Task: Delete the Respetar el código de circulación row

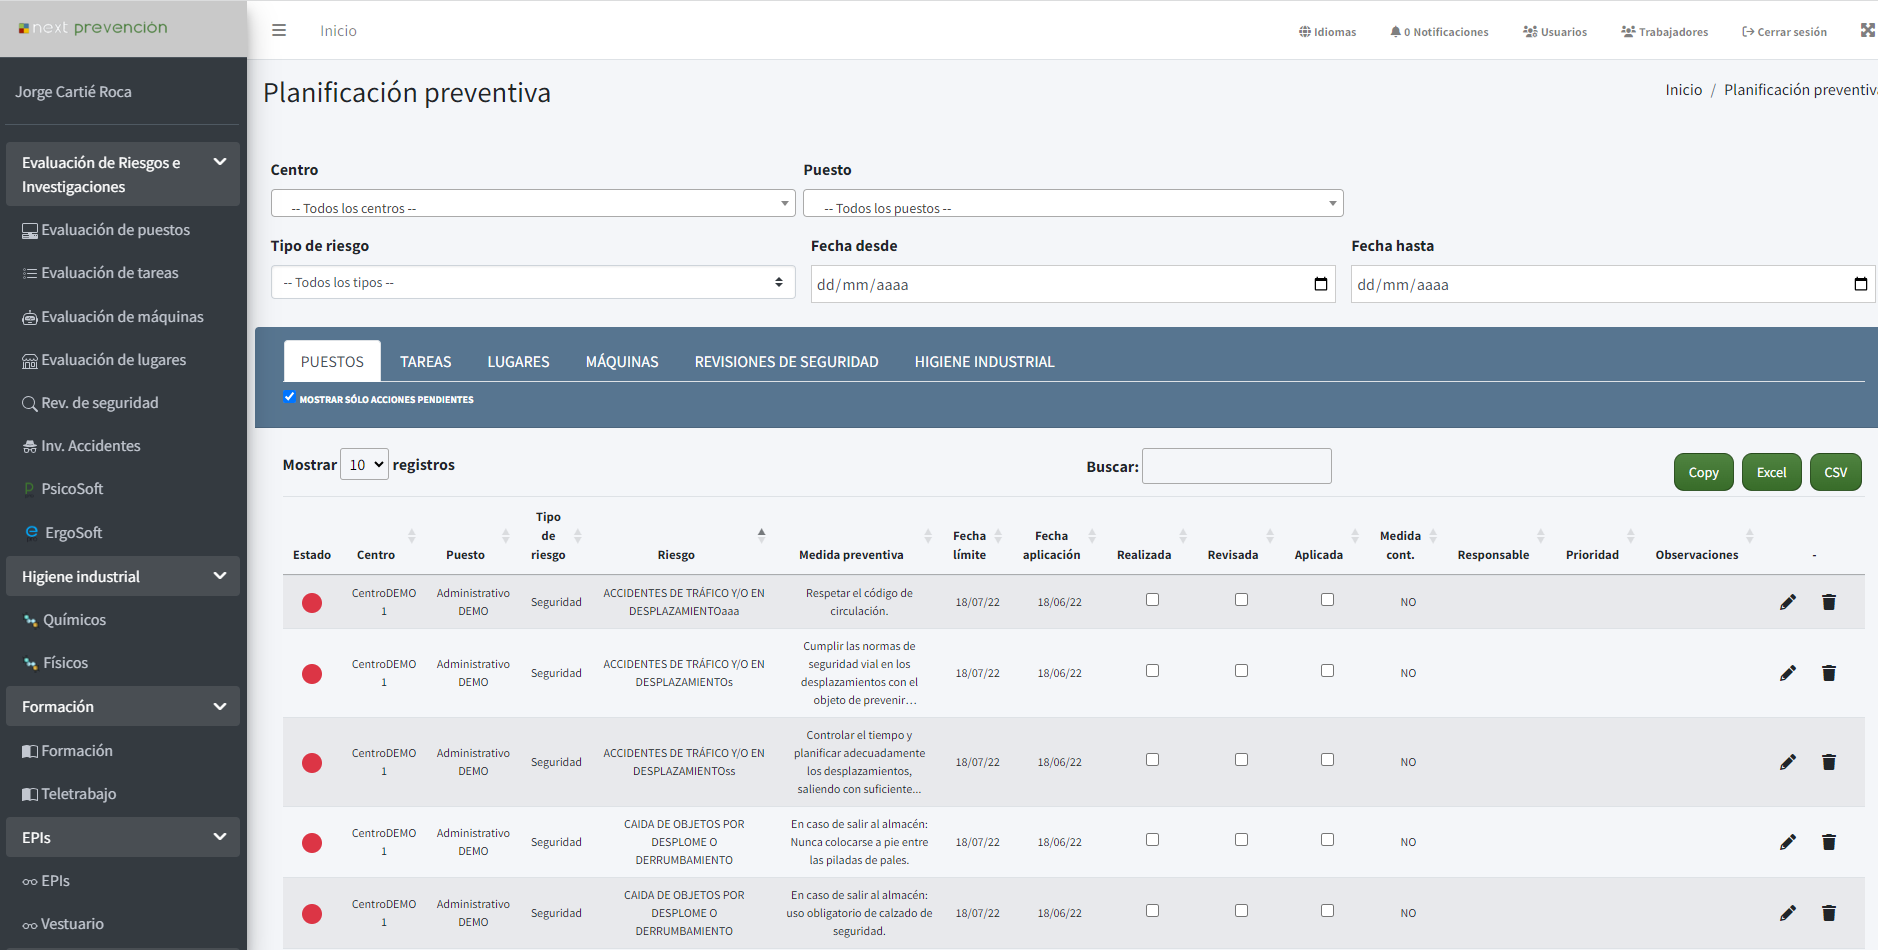Action: pos(1829,602)
